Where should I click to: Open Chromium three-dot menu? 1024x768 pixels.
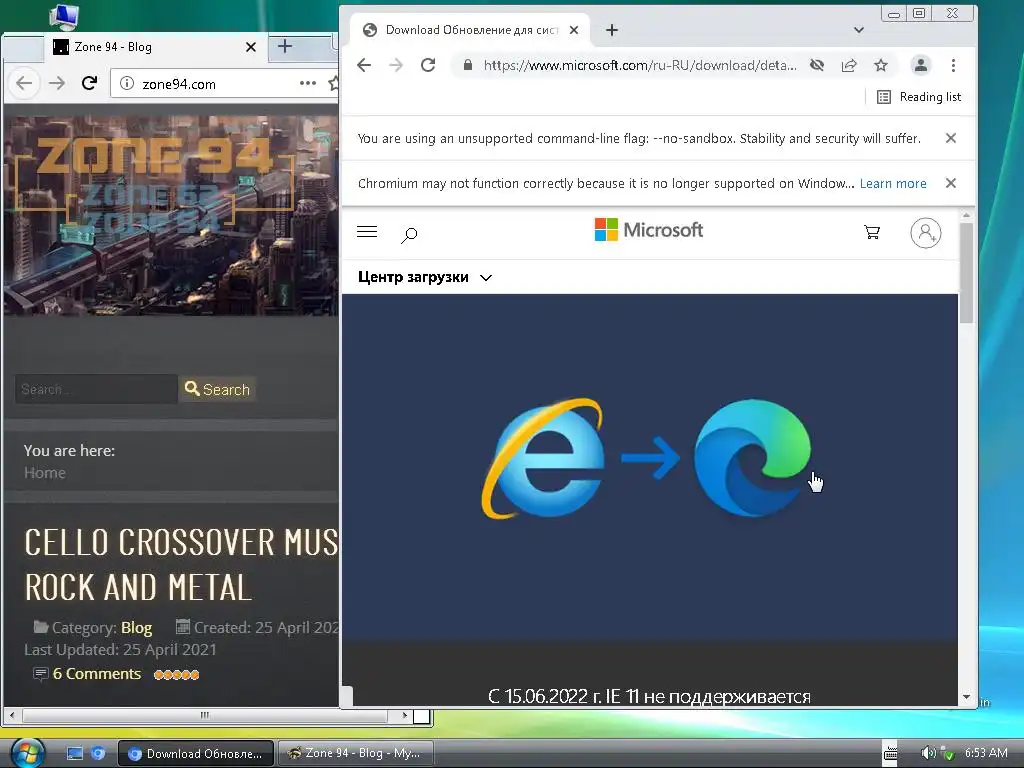pyautogui.click(x=953, y=65)
